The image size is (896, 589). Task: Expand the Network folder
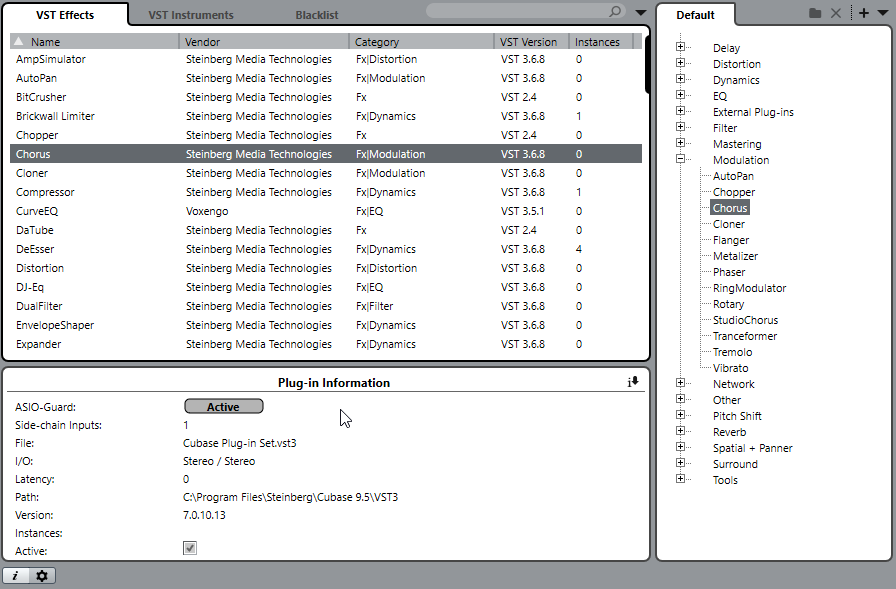point(680,383)
